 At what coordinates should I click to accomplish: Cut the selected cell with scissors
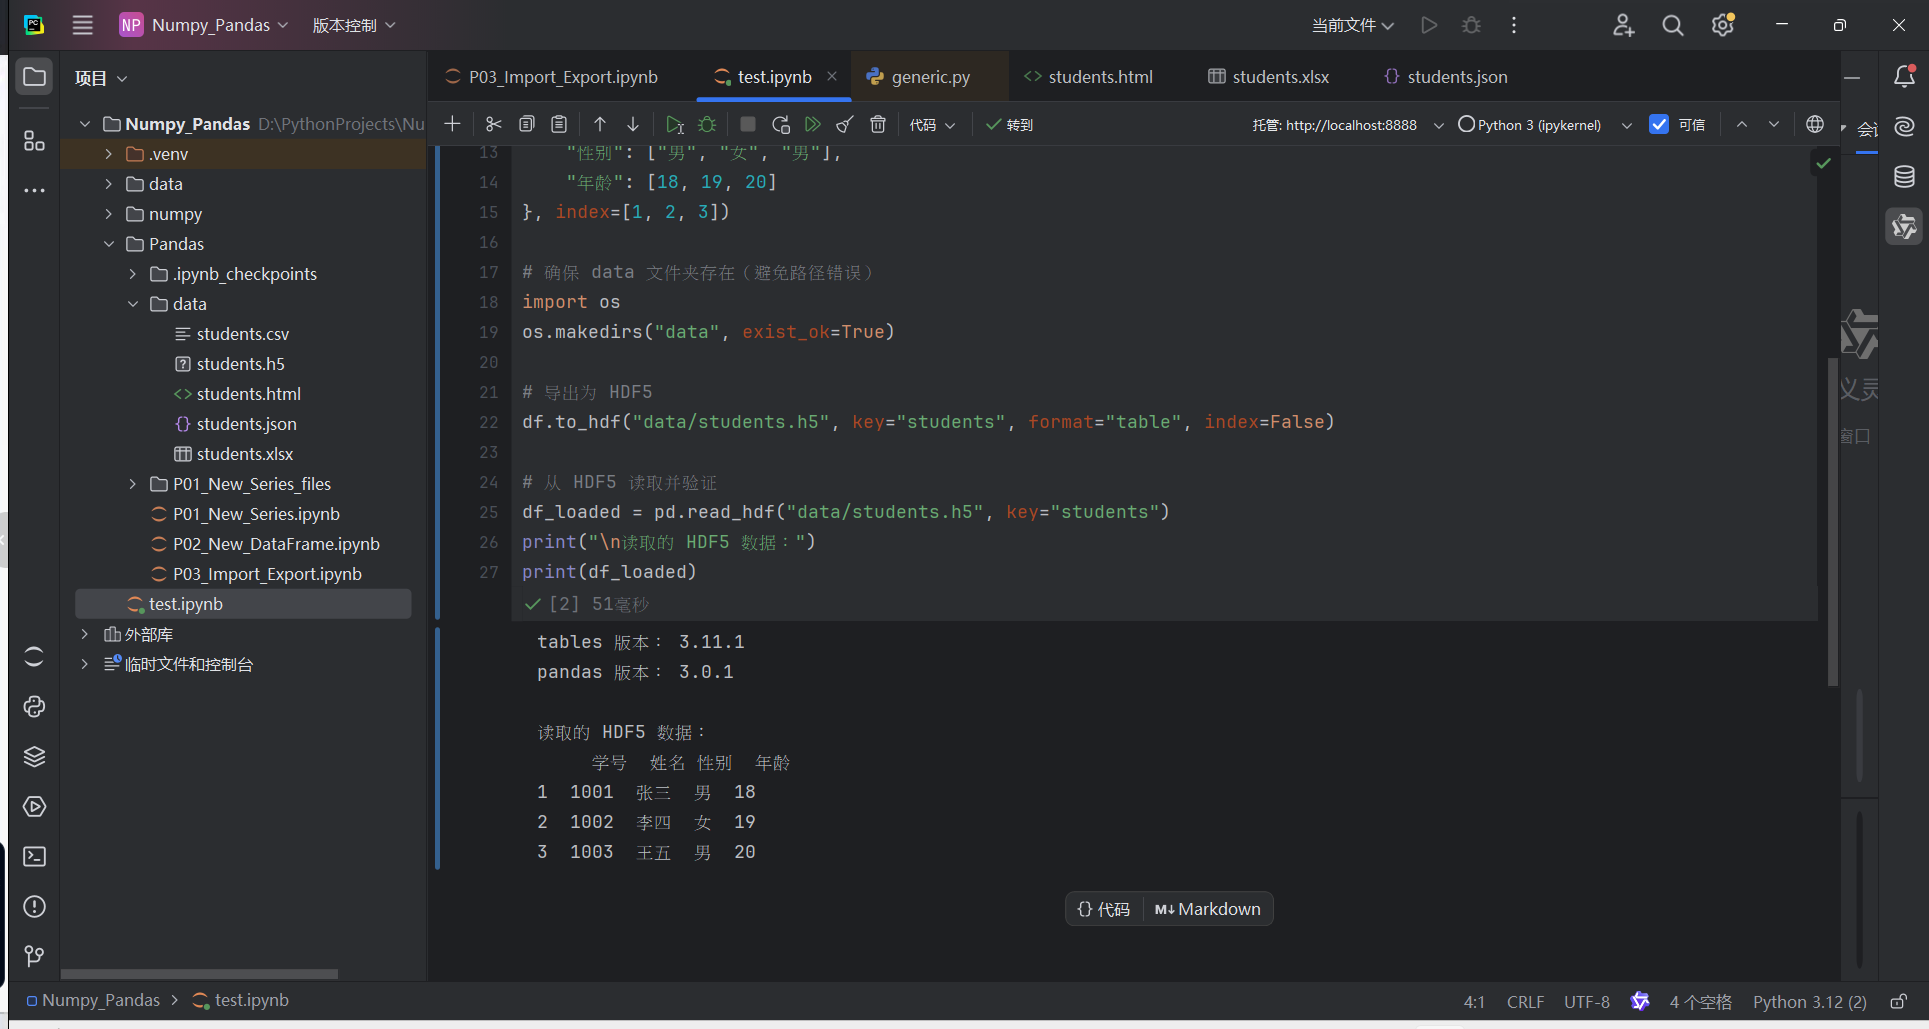click(x=493, y=124)
